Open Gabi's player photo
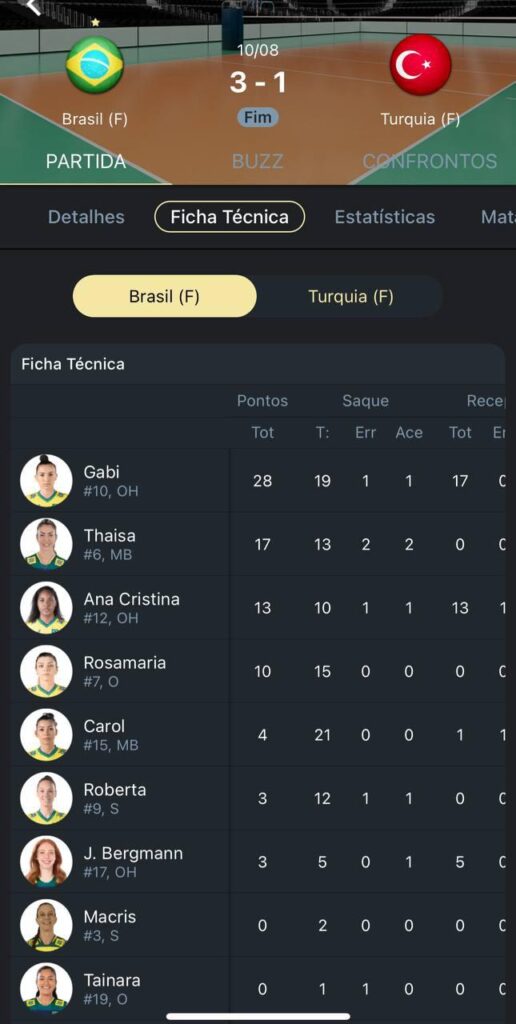This screenshot has width=516, height=1024. (46, 481)
